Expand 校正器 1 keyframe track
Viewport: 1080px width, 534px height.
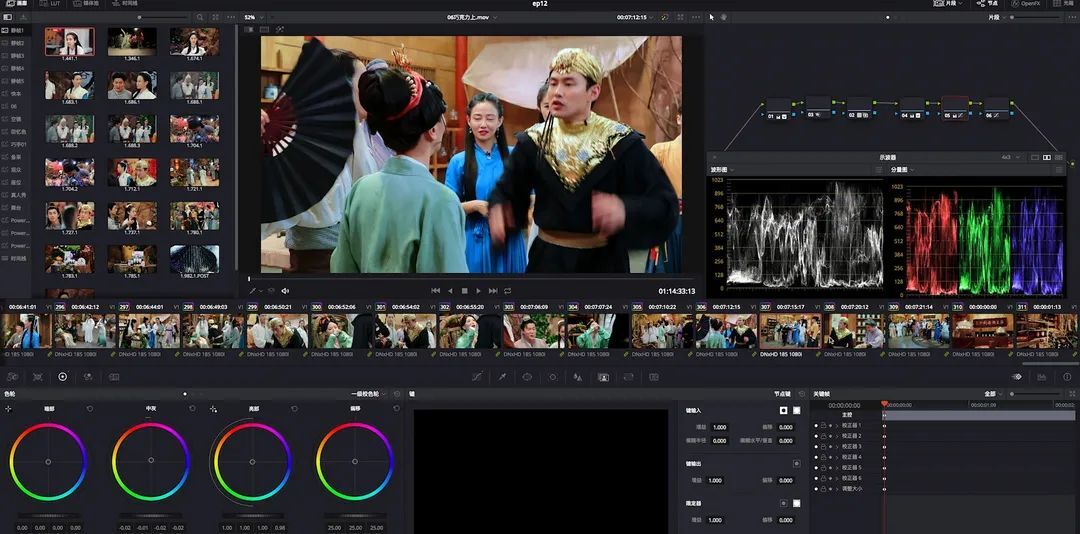pyautogui.click(x=837, y=426)
